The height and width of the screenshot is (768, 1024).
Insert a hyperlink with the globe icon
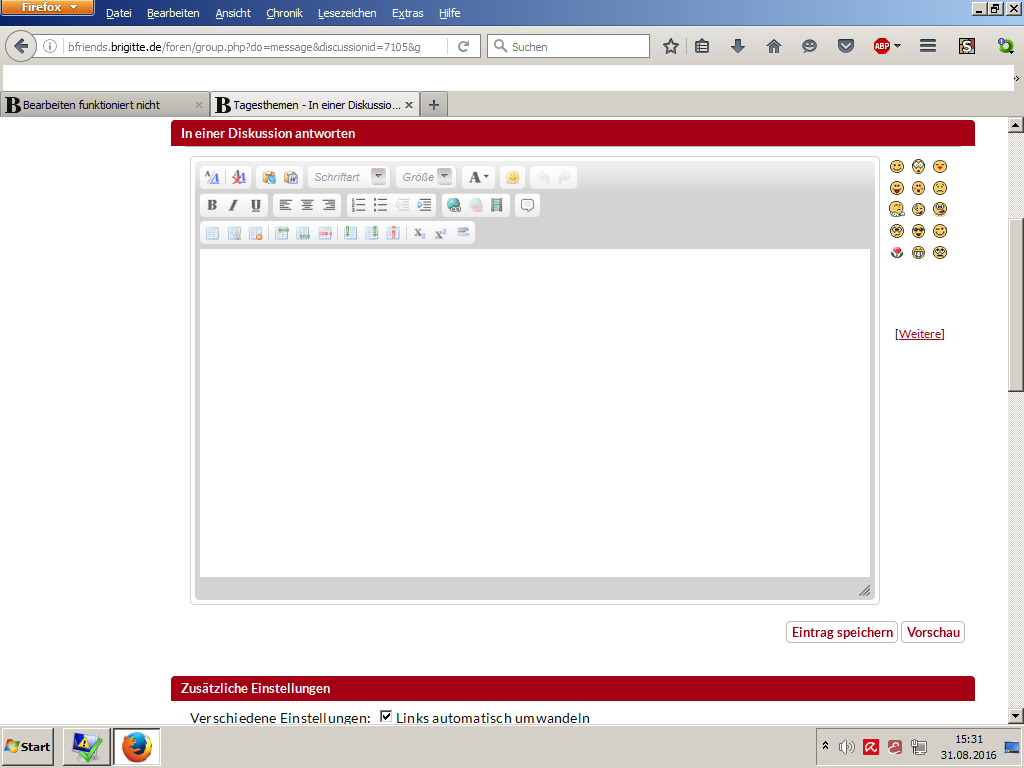click(454, 205)
